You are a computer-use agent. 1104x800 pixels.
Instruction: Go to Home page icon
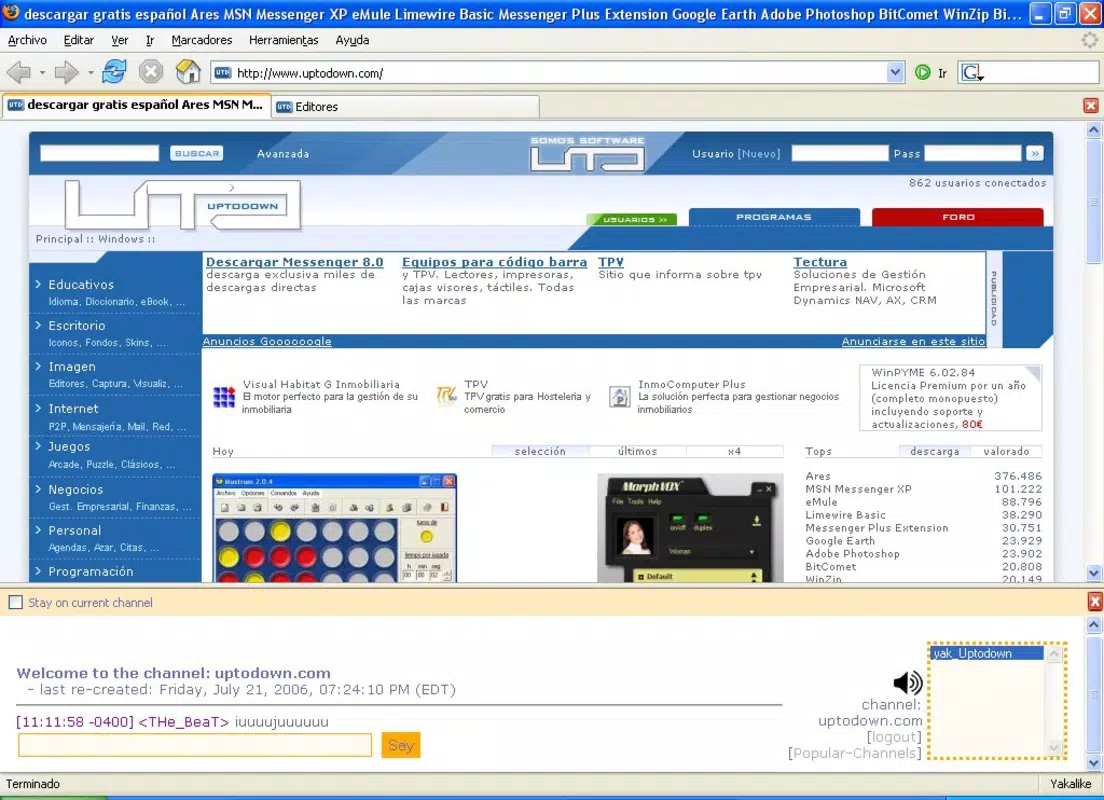(x=188, y=72)
